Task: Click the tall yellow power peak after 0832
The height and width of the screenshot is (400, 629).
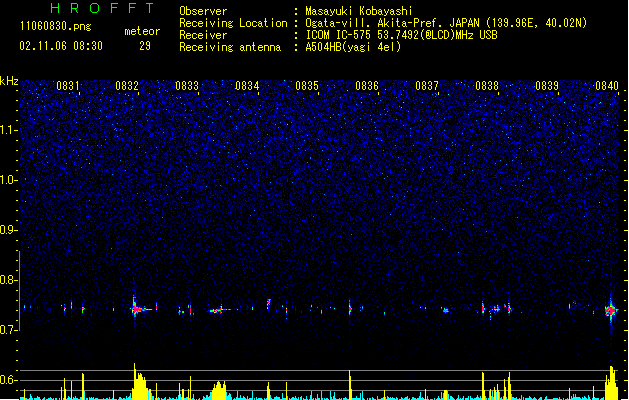Action: (x=139, y=381)
